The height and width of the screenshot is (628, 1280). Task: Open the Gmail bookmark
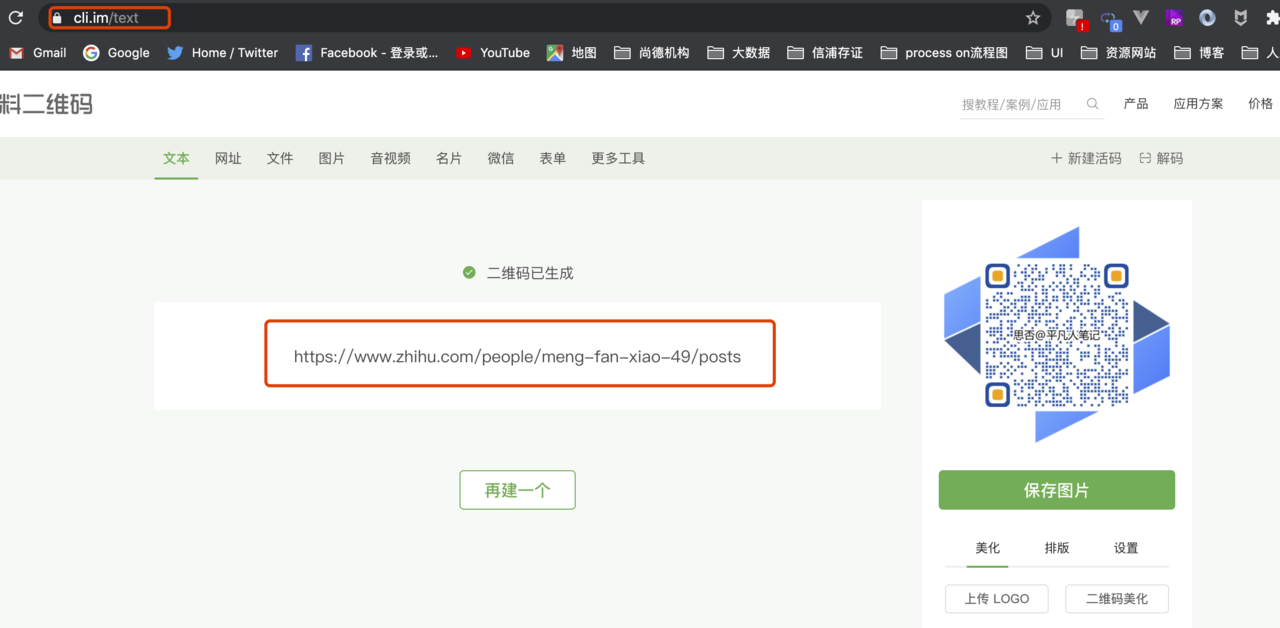click(38, 53)
